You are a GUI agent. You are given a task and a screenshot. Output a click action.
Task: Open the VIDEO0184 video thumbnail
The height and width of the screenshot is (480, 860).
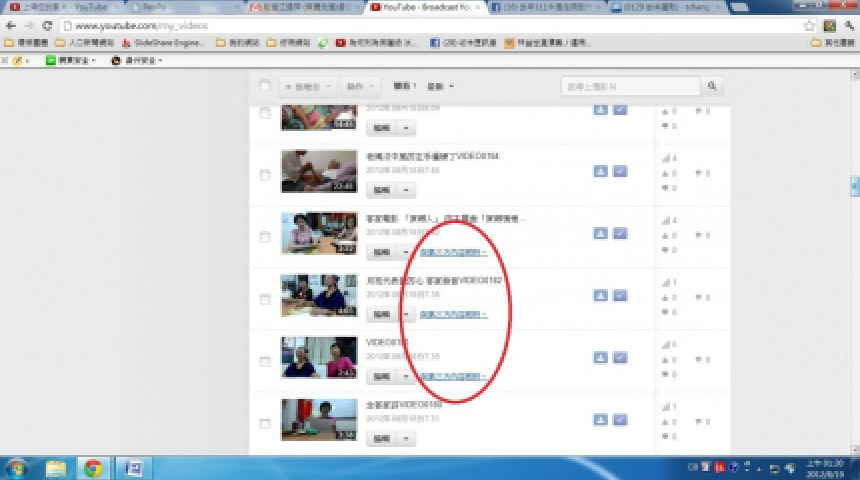pos(318,171)
